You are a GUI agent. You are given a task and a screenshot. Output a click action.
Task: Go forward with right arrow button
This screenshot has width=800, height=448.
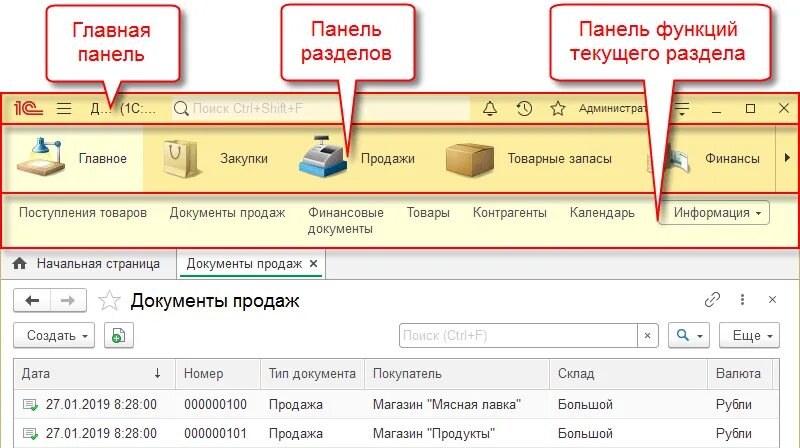pos(68,301)
